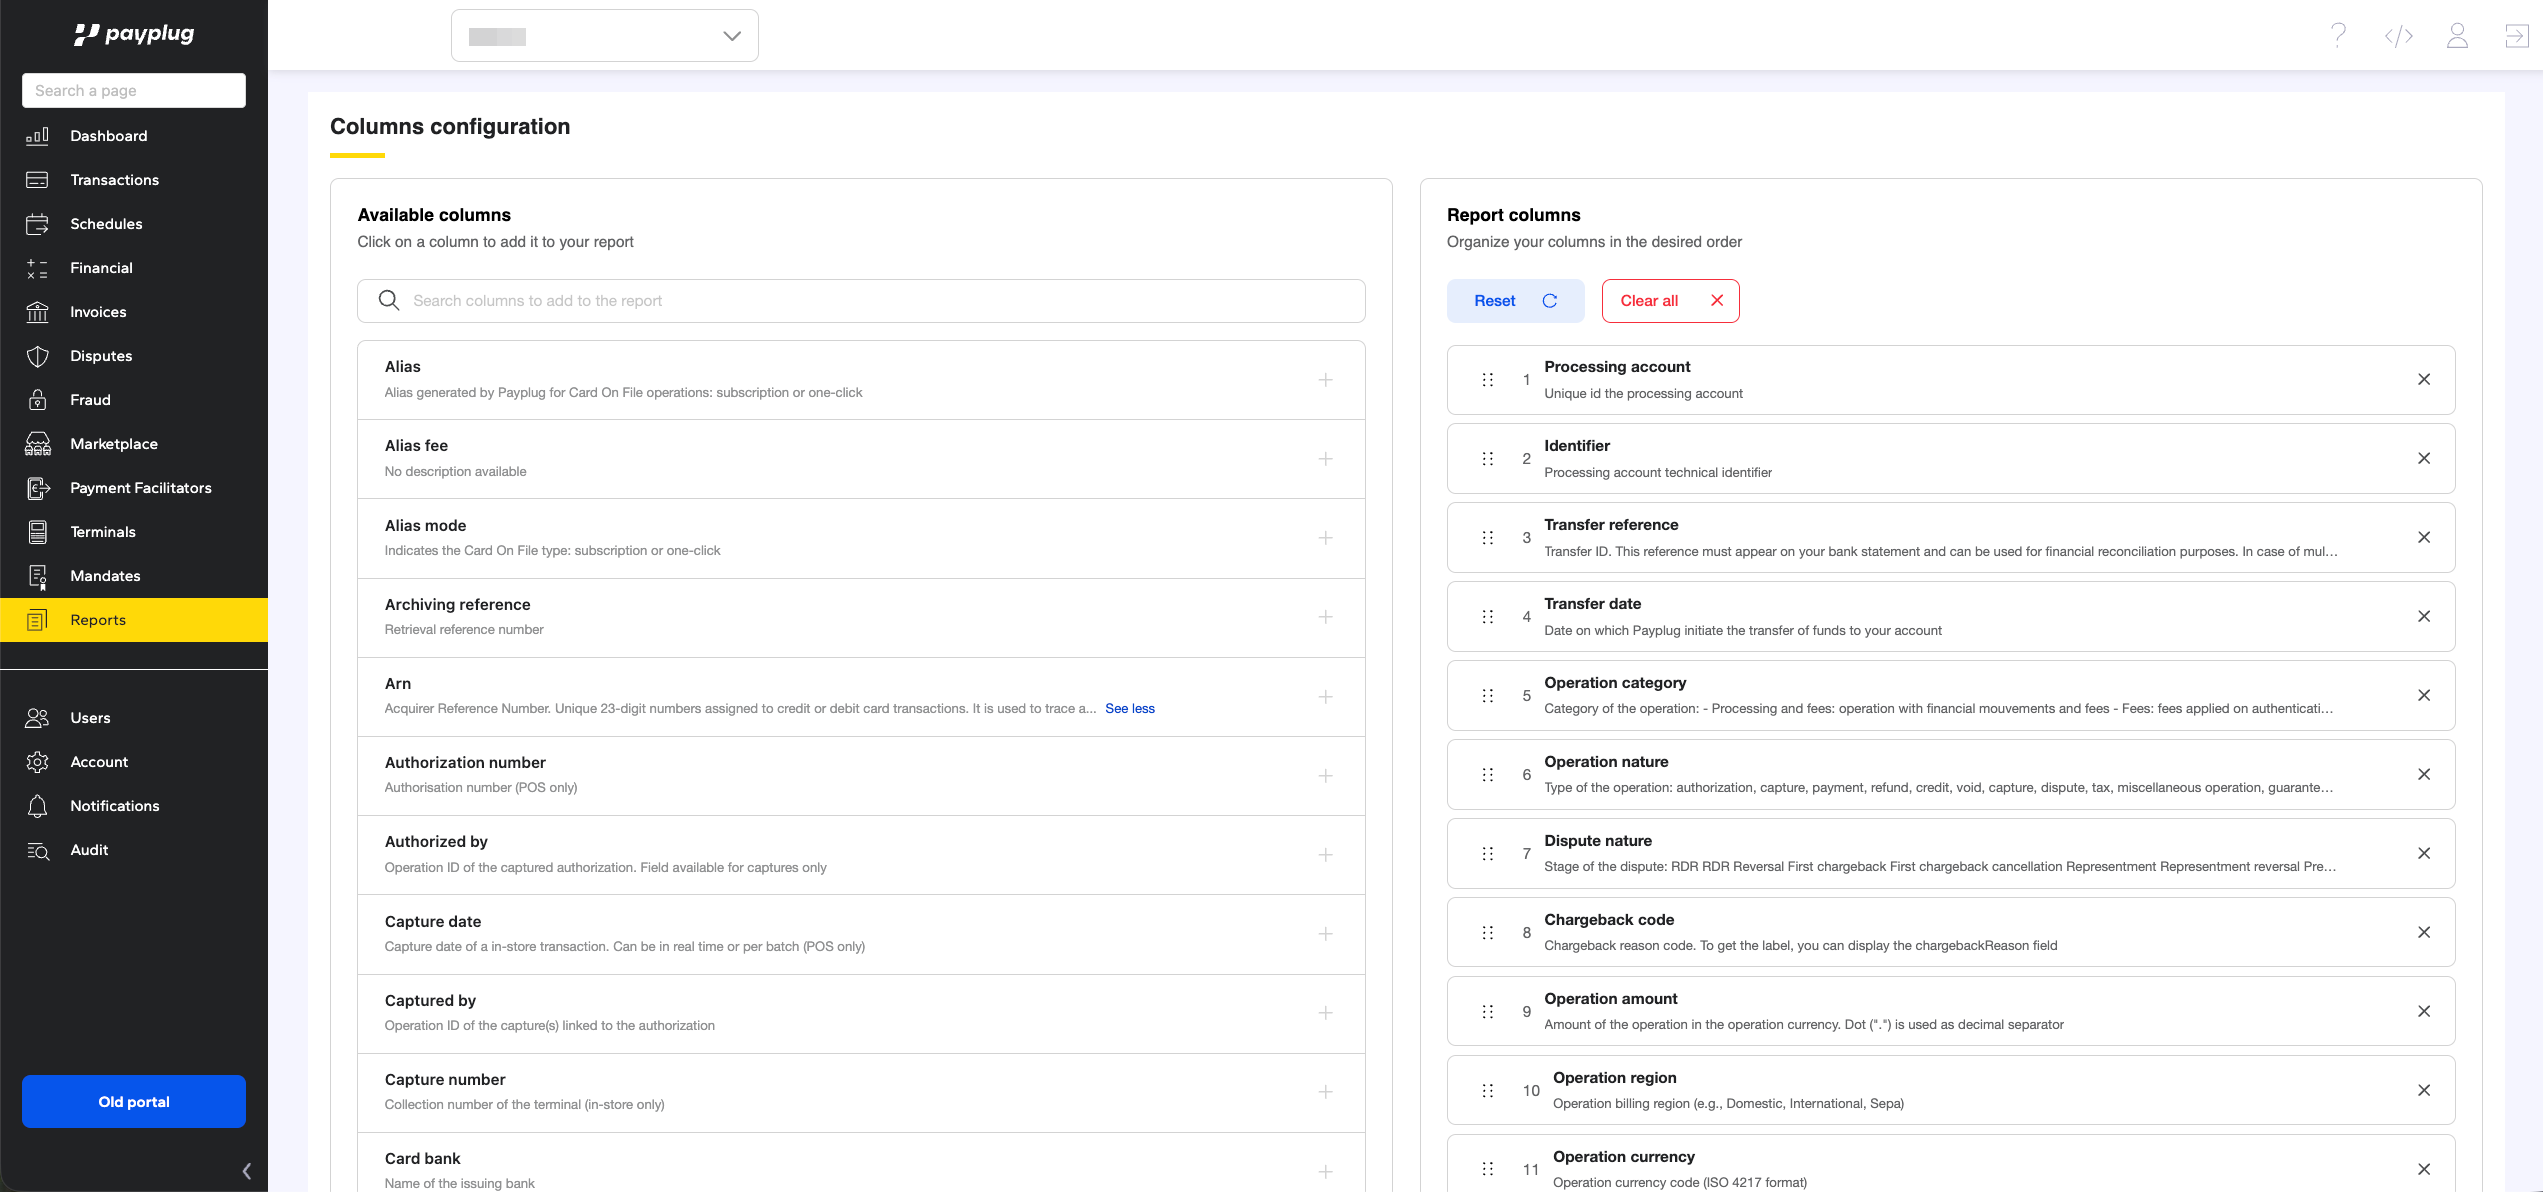Expand the account selector dropdown
Image resolution: width=2543 pixels, height=1192 pixels.
coord(604,36)
